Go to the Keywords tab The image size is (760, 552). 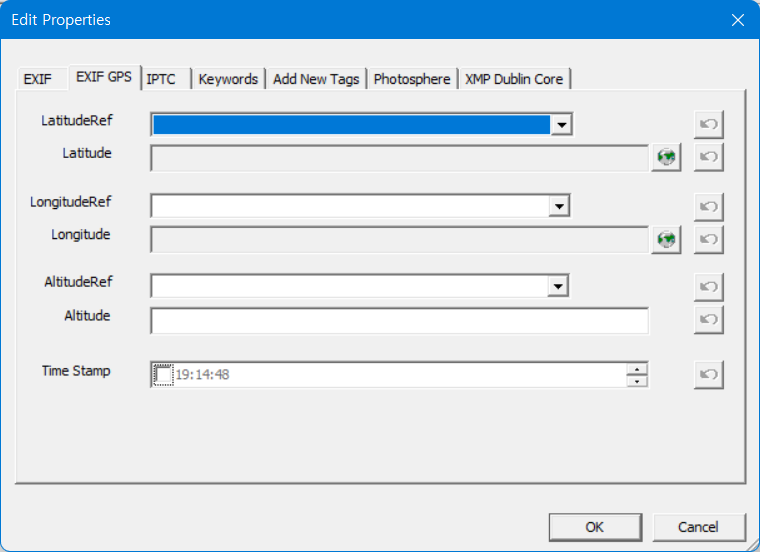[228, 79]
